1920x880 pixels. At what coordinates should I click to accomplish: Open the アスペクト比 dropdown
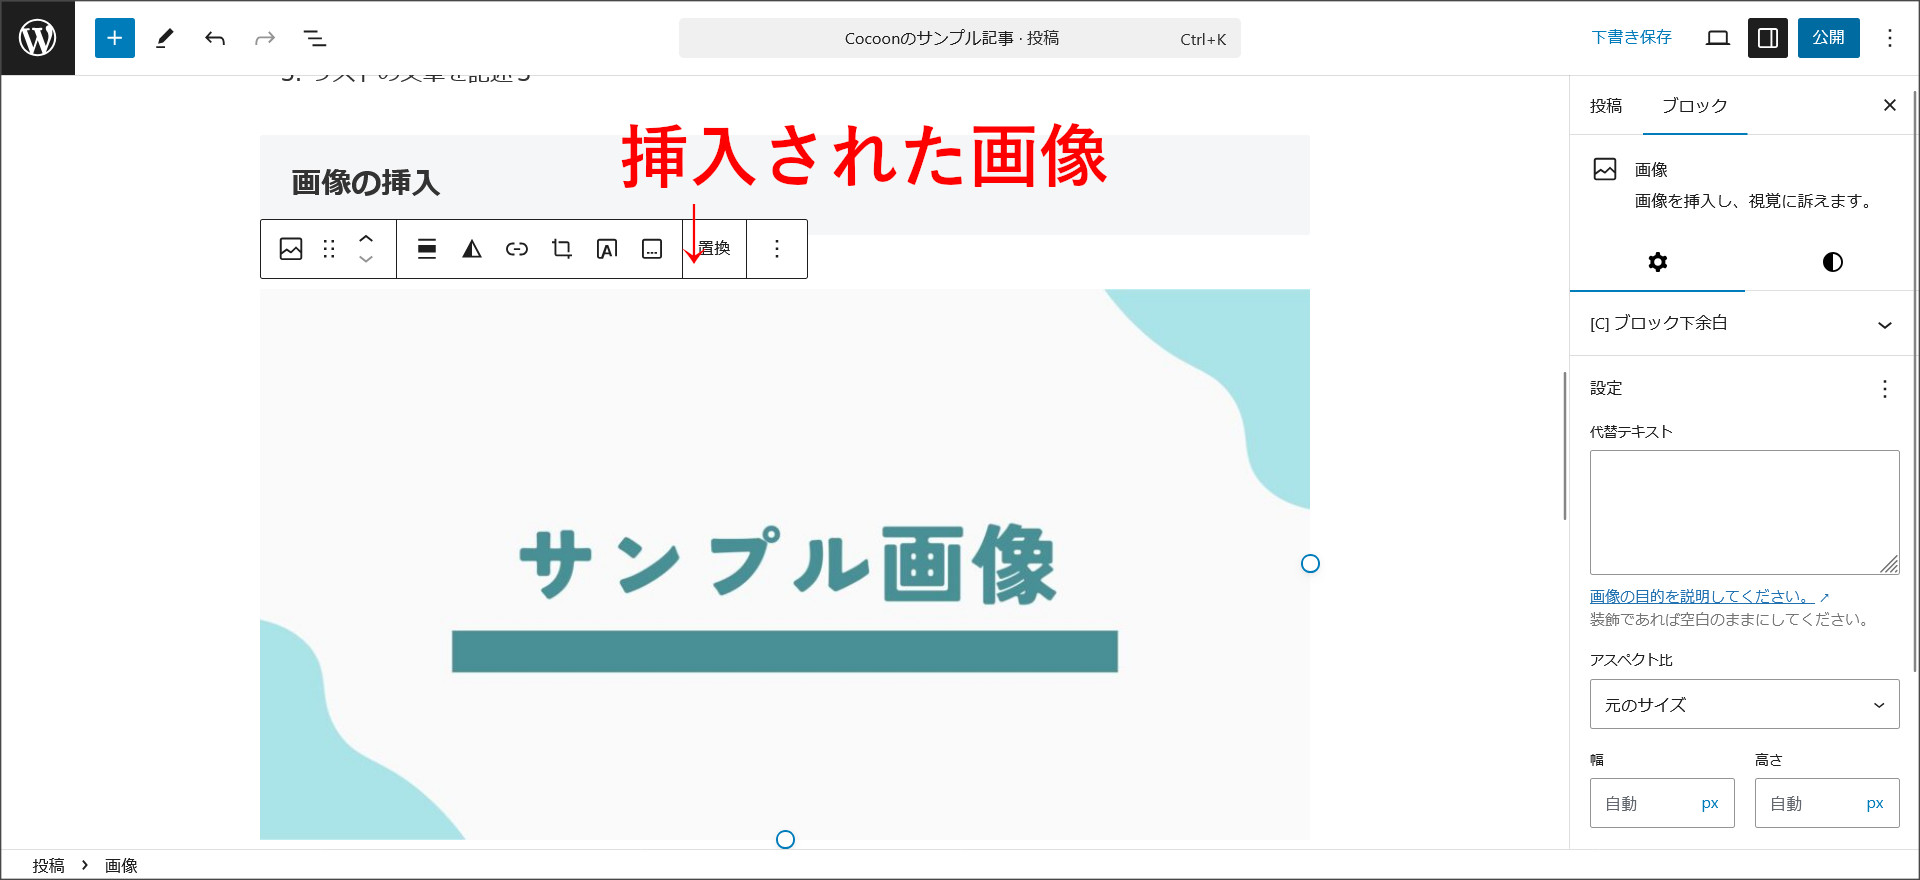(x=1745, y=705)
